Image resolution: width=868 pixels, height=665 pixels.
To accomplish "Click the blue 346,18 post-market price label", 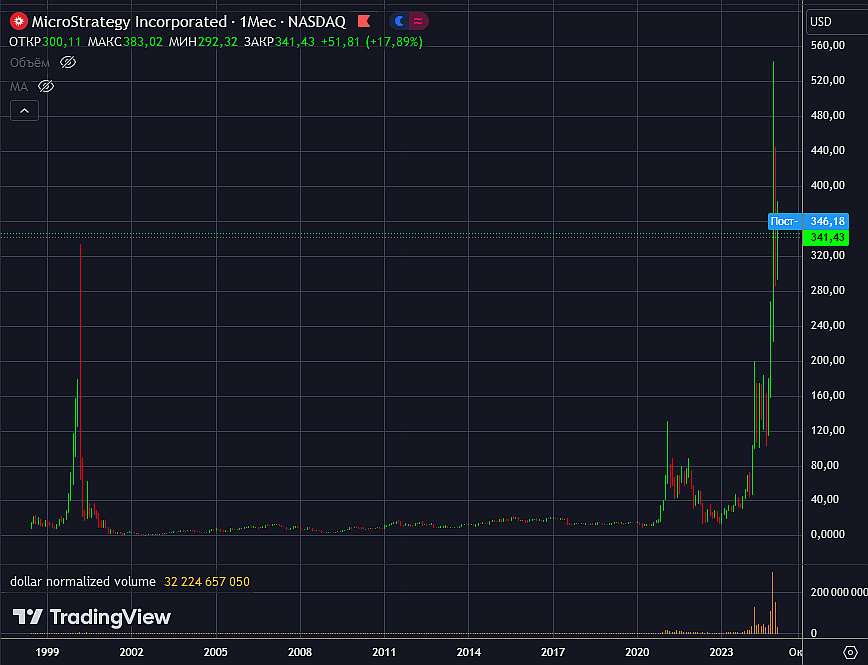I will [x=827, y=221].
